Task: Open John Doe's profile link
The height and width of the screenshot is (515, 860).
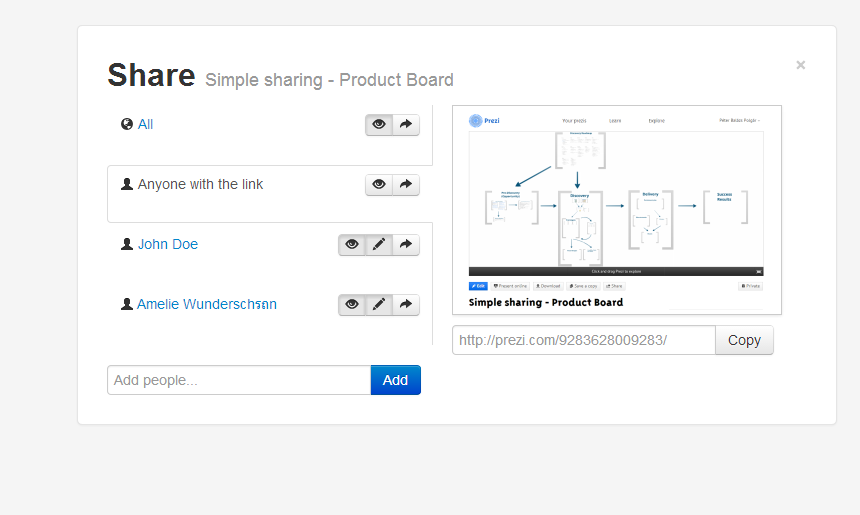Action: 168,244
